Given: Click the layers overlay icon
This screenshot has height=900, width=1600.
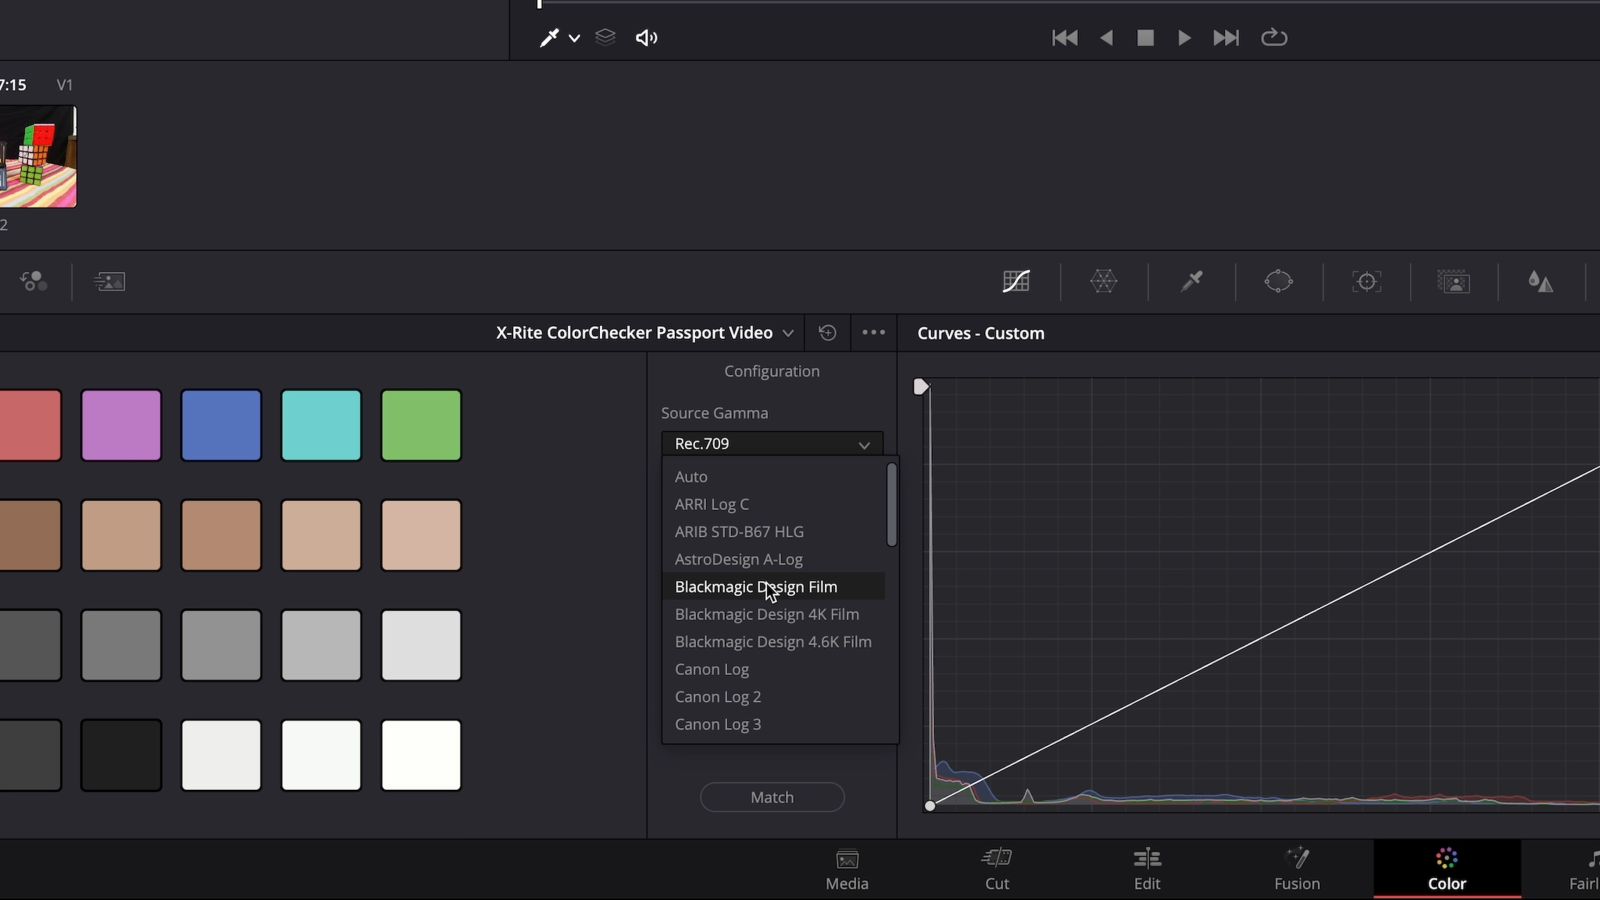Looking at the screenshot, I should click(605, 37).
